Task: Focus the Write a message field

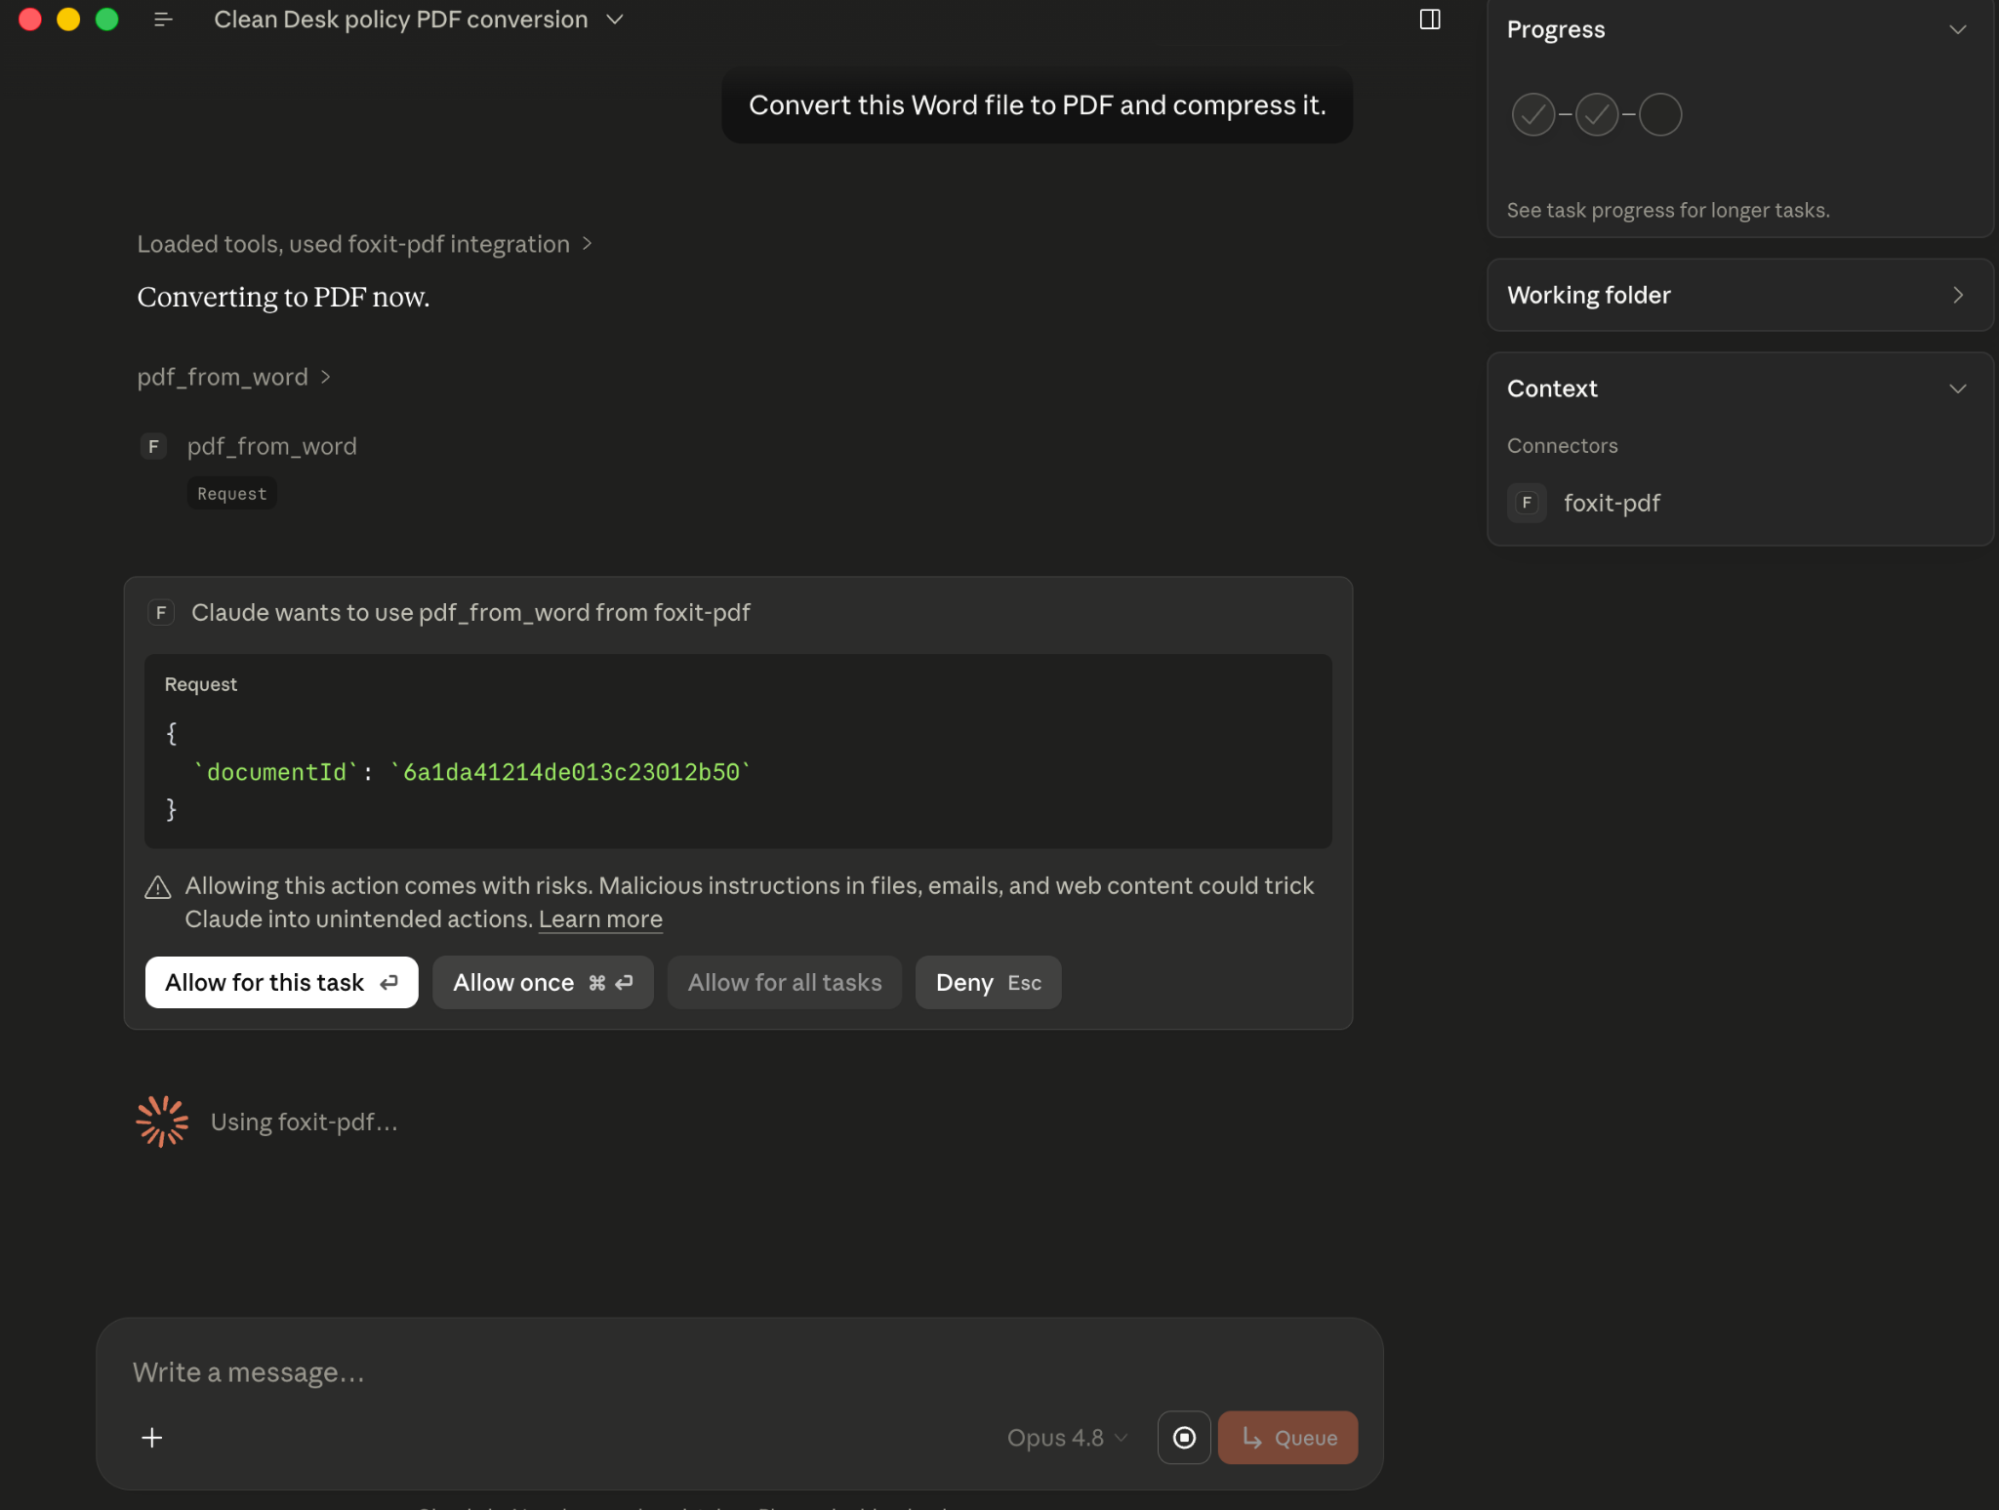Action: (x=740, y=1372)
